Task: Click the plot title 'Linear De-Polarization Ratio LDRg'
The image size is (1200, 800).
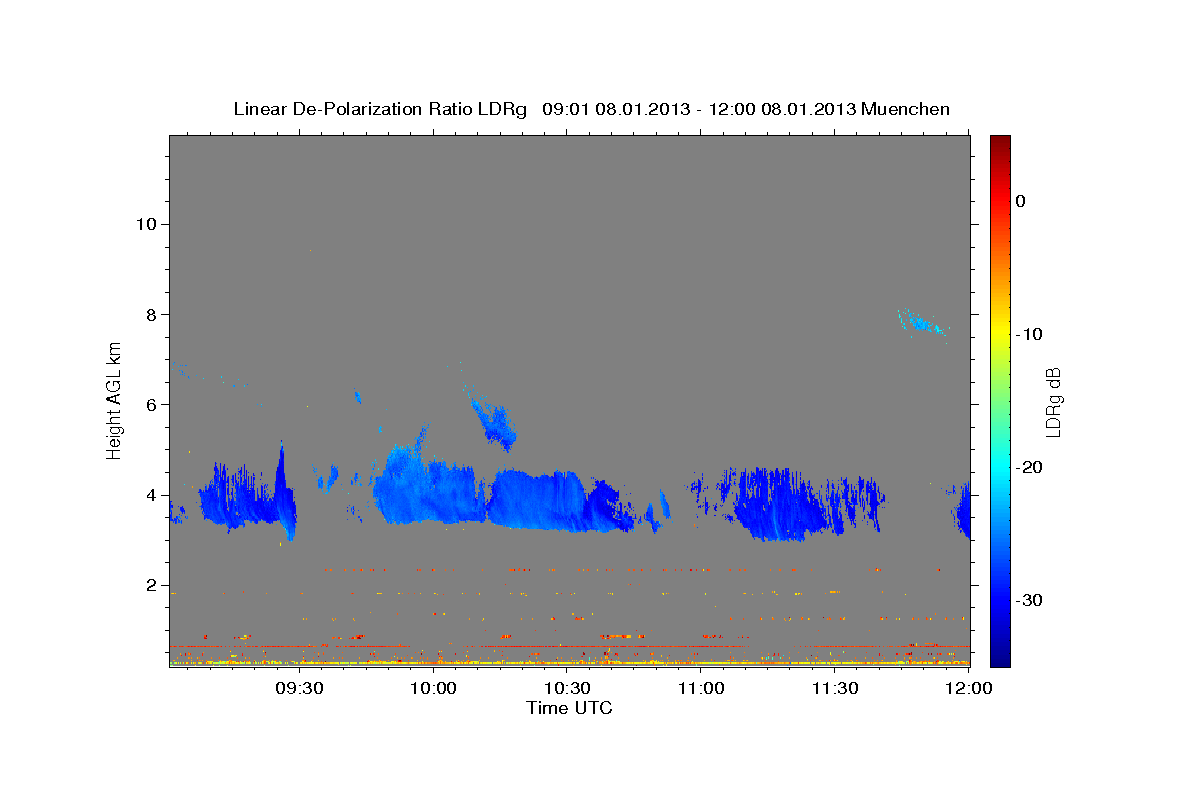Action: tap(379, 109)
